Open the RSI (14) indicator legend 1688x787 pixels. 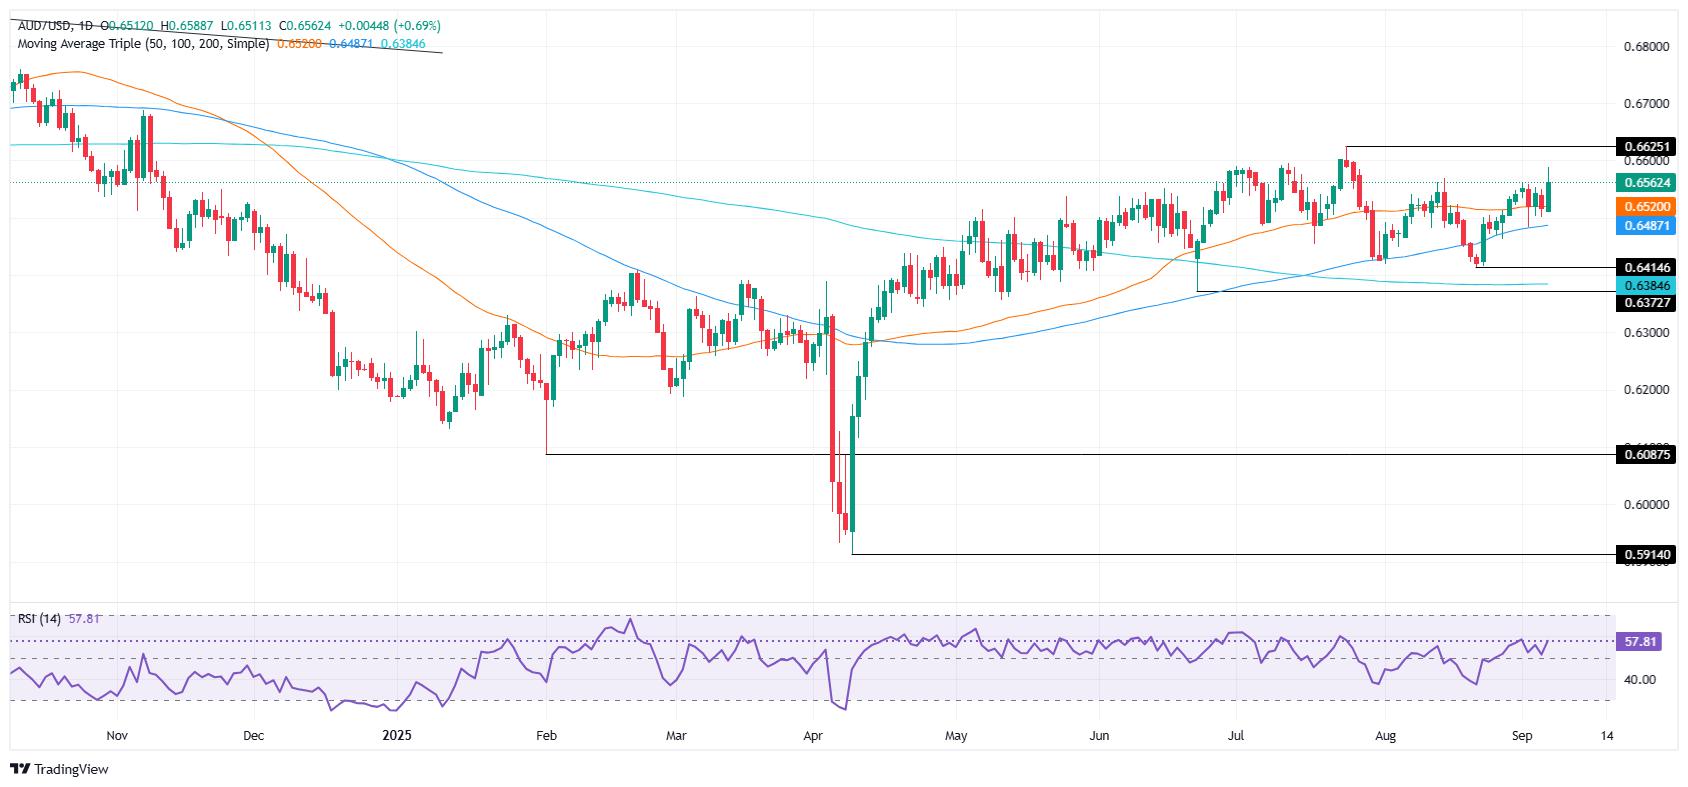[37, 619]
